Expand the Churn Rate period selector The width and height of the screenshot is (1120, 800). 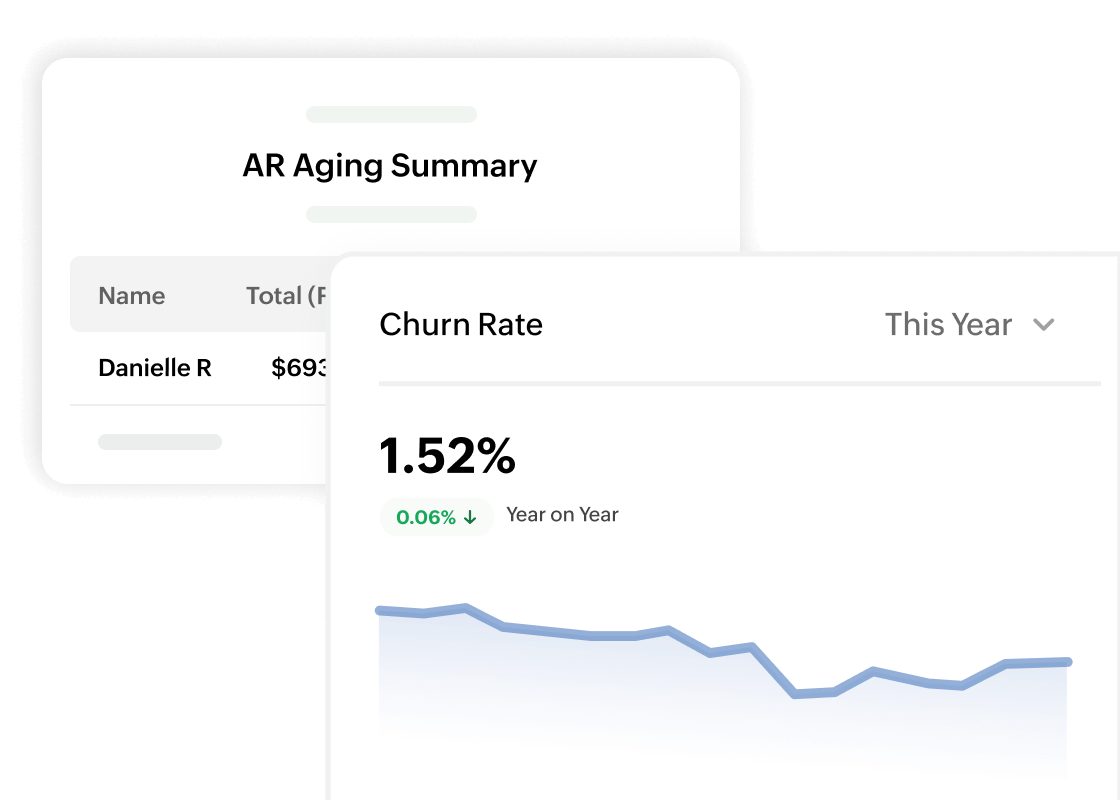click(970, 325)
